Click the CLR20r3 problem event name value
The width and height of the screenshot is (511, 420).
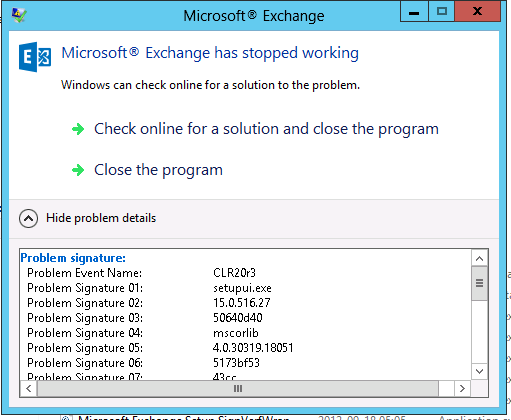point(234,273)
